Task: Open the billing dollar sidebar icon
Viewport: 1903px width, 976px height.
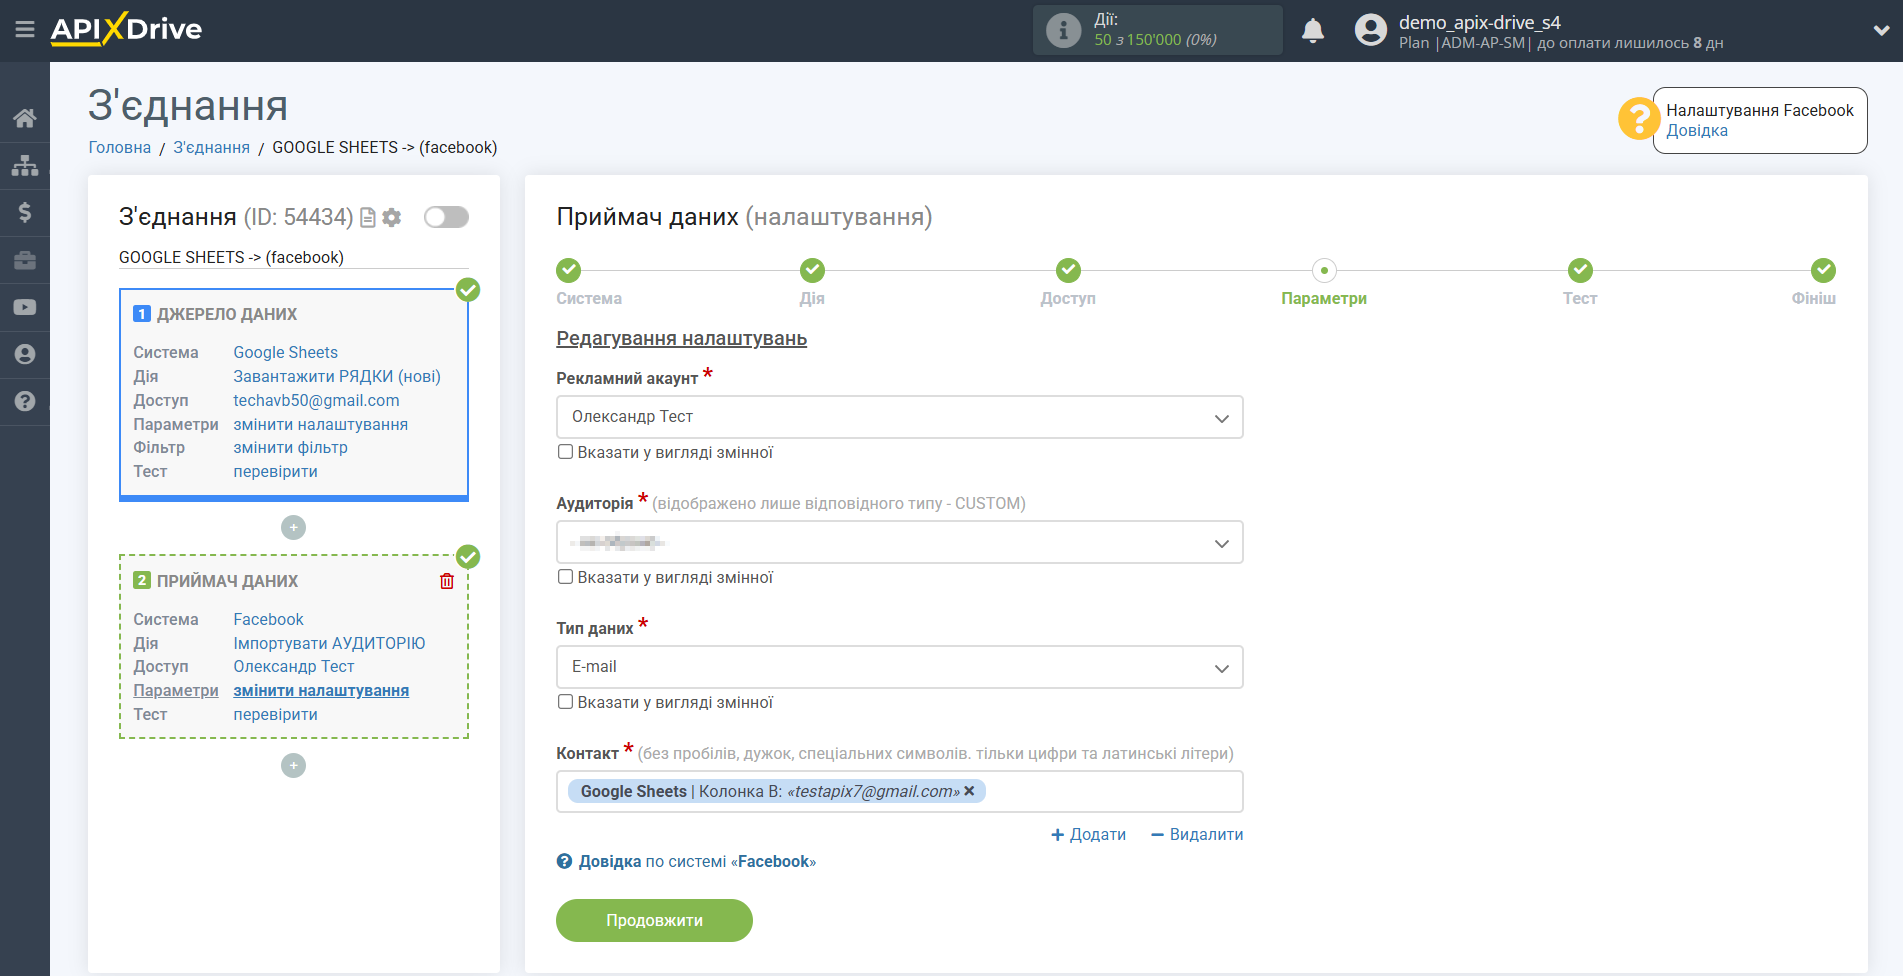Action: [x=25, y=212]
